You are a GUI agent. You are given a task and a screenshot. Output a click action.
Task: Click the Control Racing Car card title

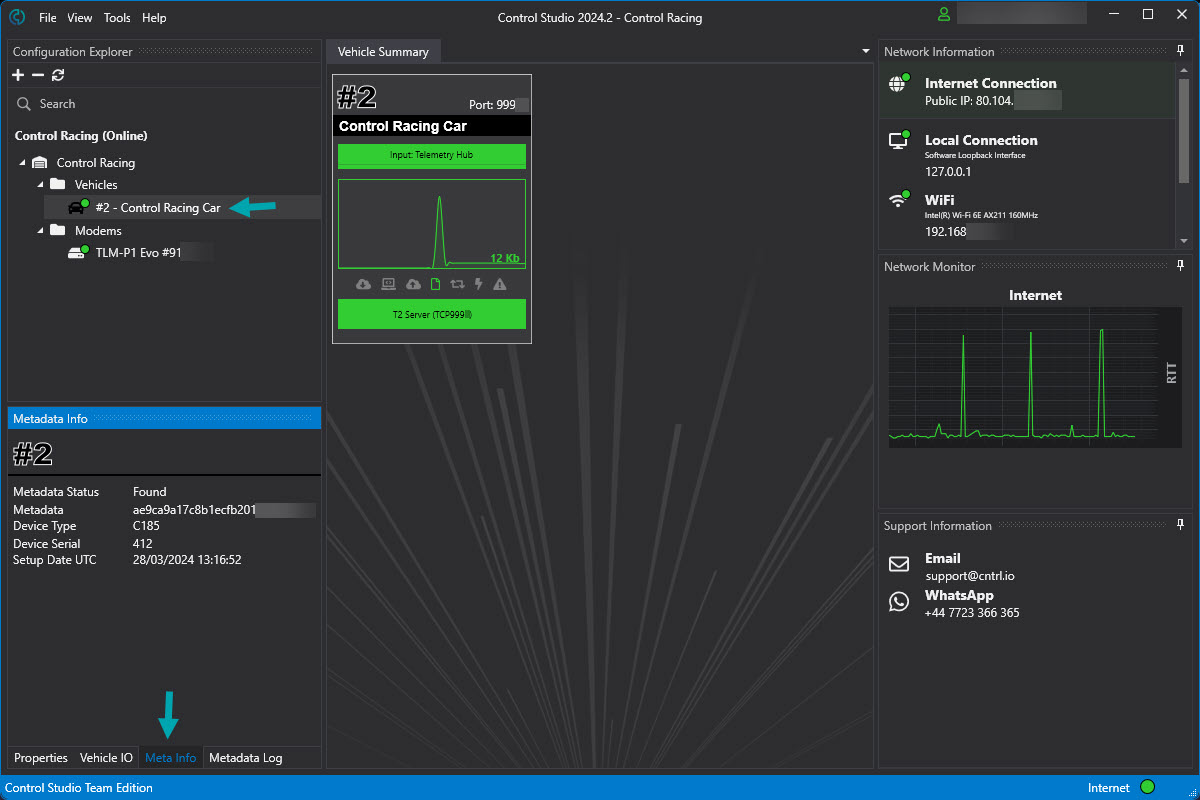coord(403,126)
